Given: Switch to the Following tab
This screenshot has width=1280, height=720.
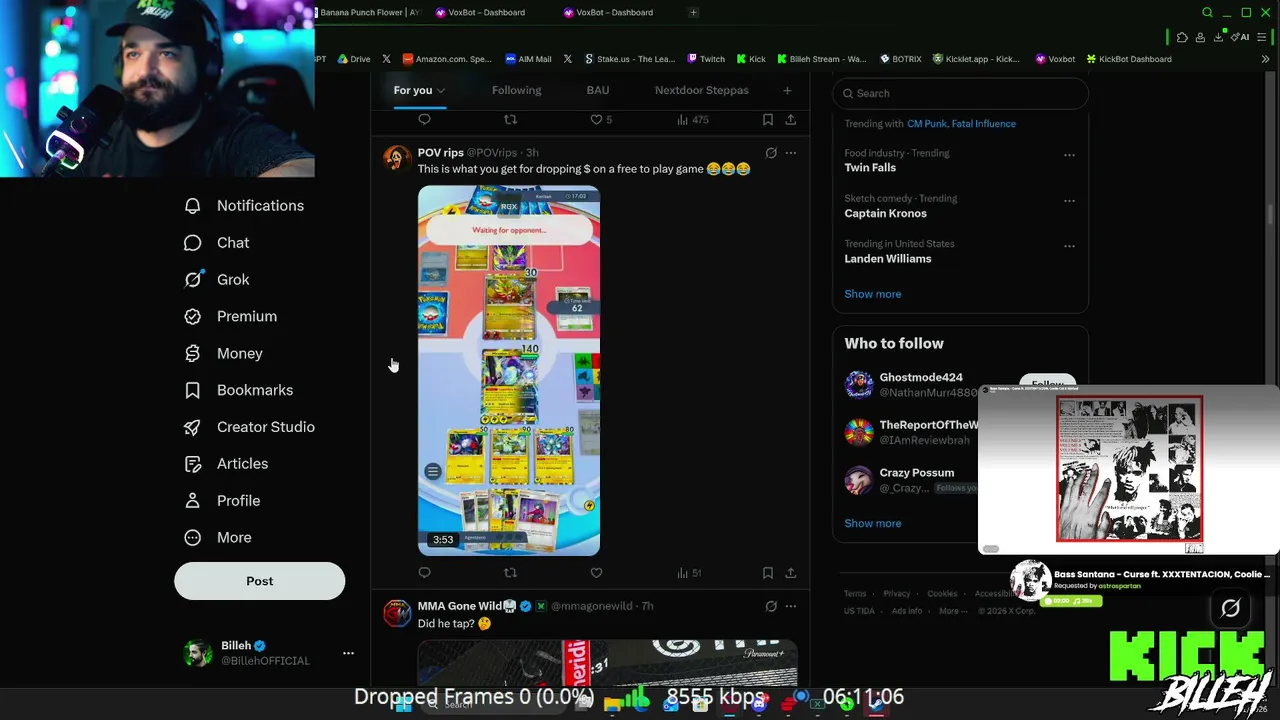Looking at the screenshot, I should (516, 90).
